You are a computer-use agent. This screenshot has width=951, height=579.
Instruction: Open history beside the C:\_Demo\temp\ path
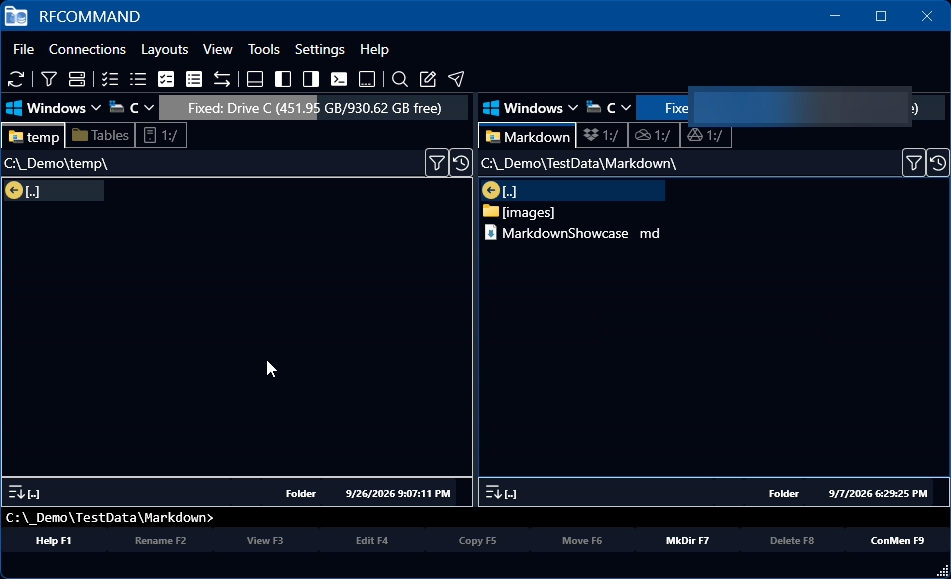[x=461, y=163]
